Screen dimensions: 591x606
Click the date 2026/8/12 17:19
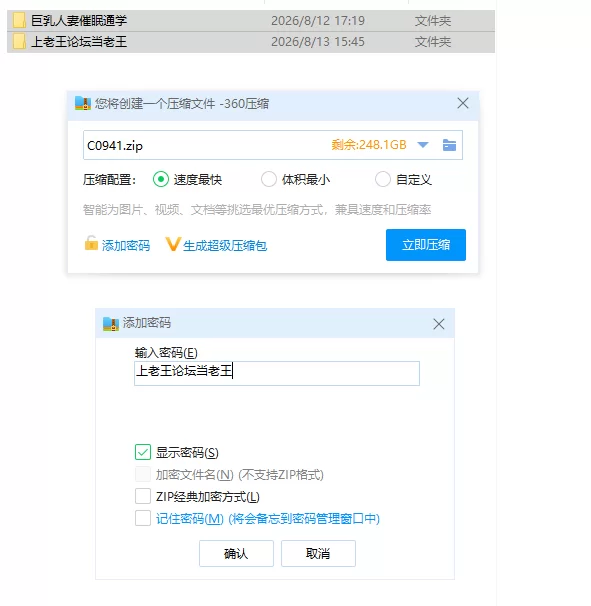pos(318,20)
